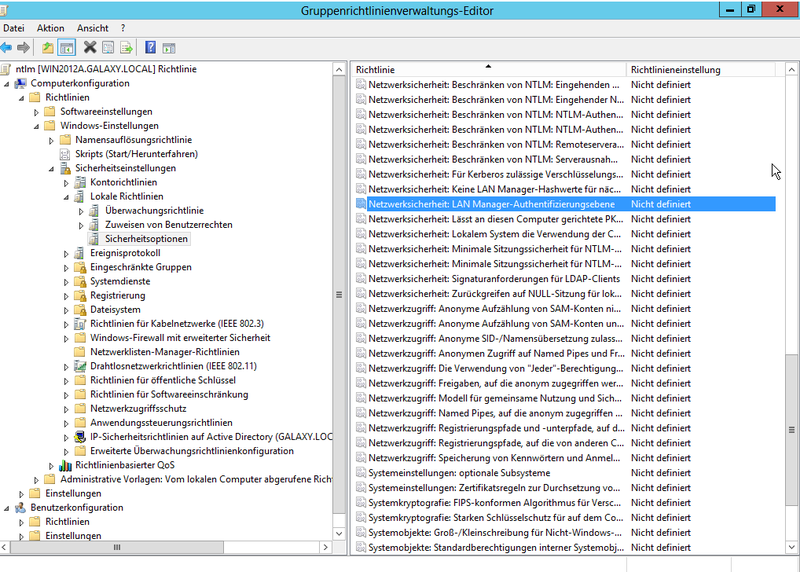Click the Skripts (Start/Herunterfahren) icon
Screen dimensions: 800x572
tap(66, 154)
